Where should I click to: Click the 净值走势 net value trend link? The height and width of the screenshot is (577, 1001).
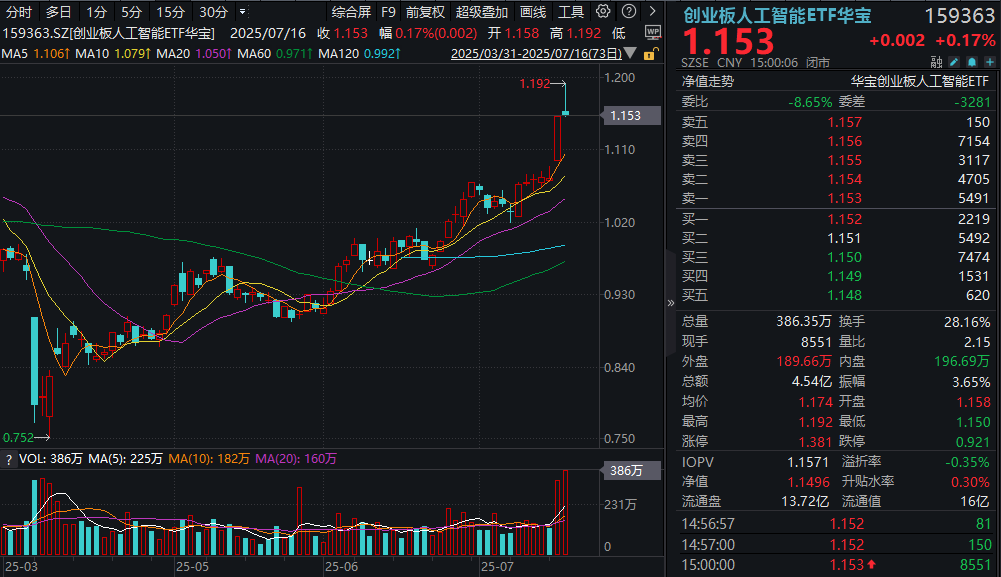point(708,81)
